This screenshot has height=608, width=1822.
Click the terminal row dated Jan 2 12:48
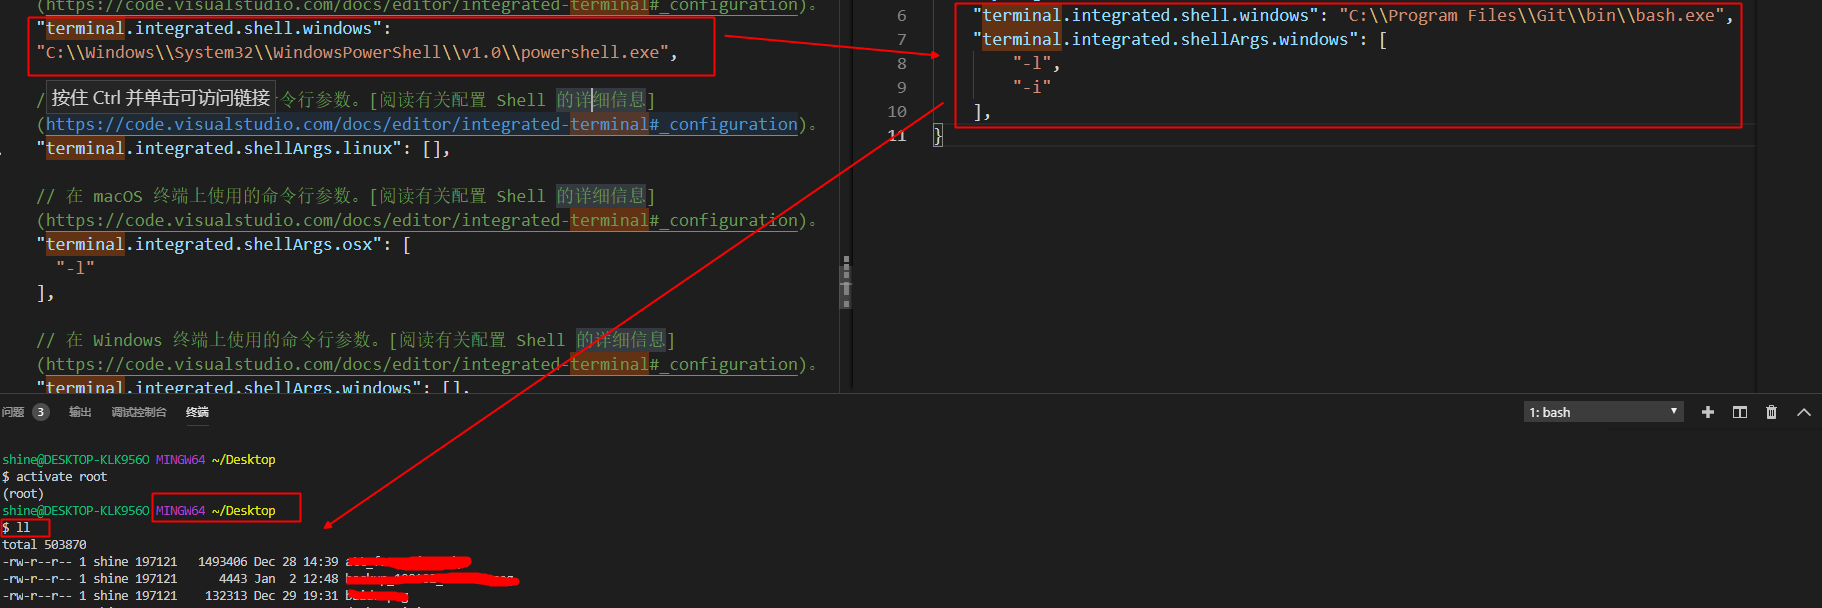point(260,579)
